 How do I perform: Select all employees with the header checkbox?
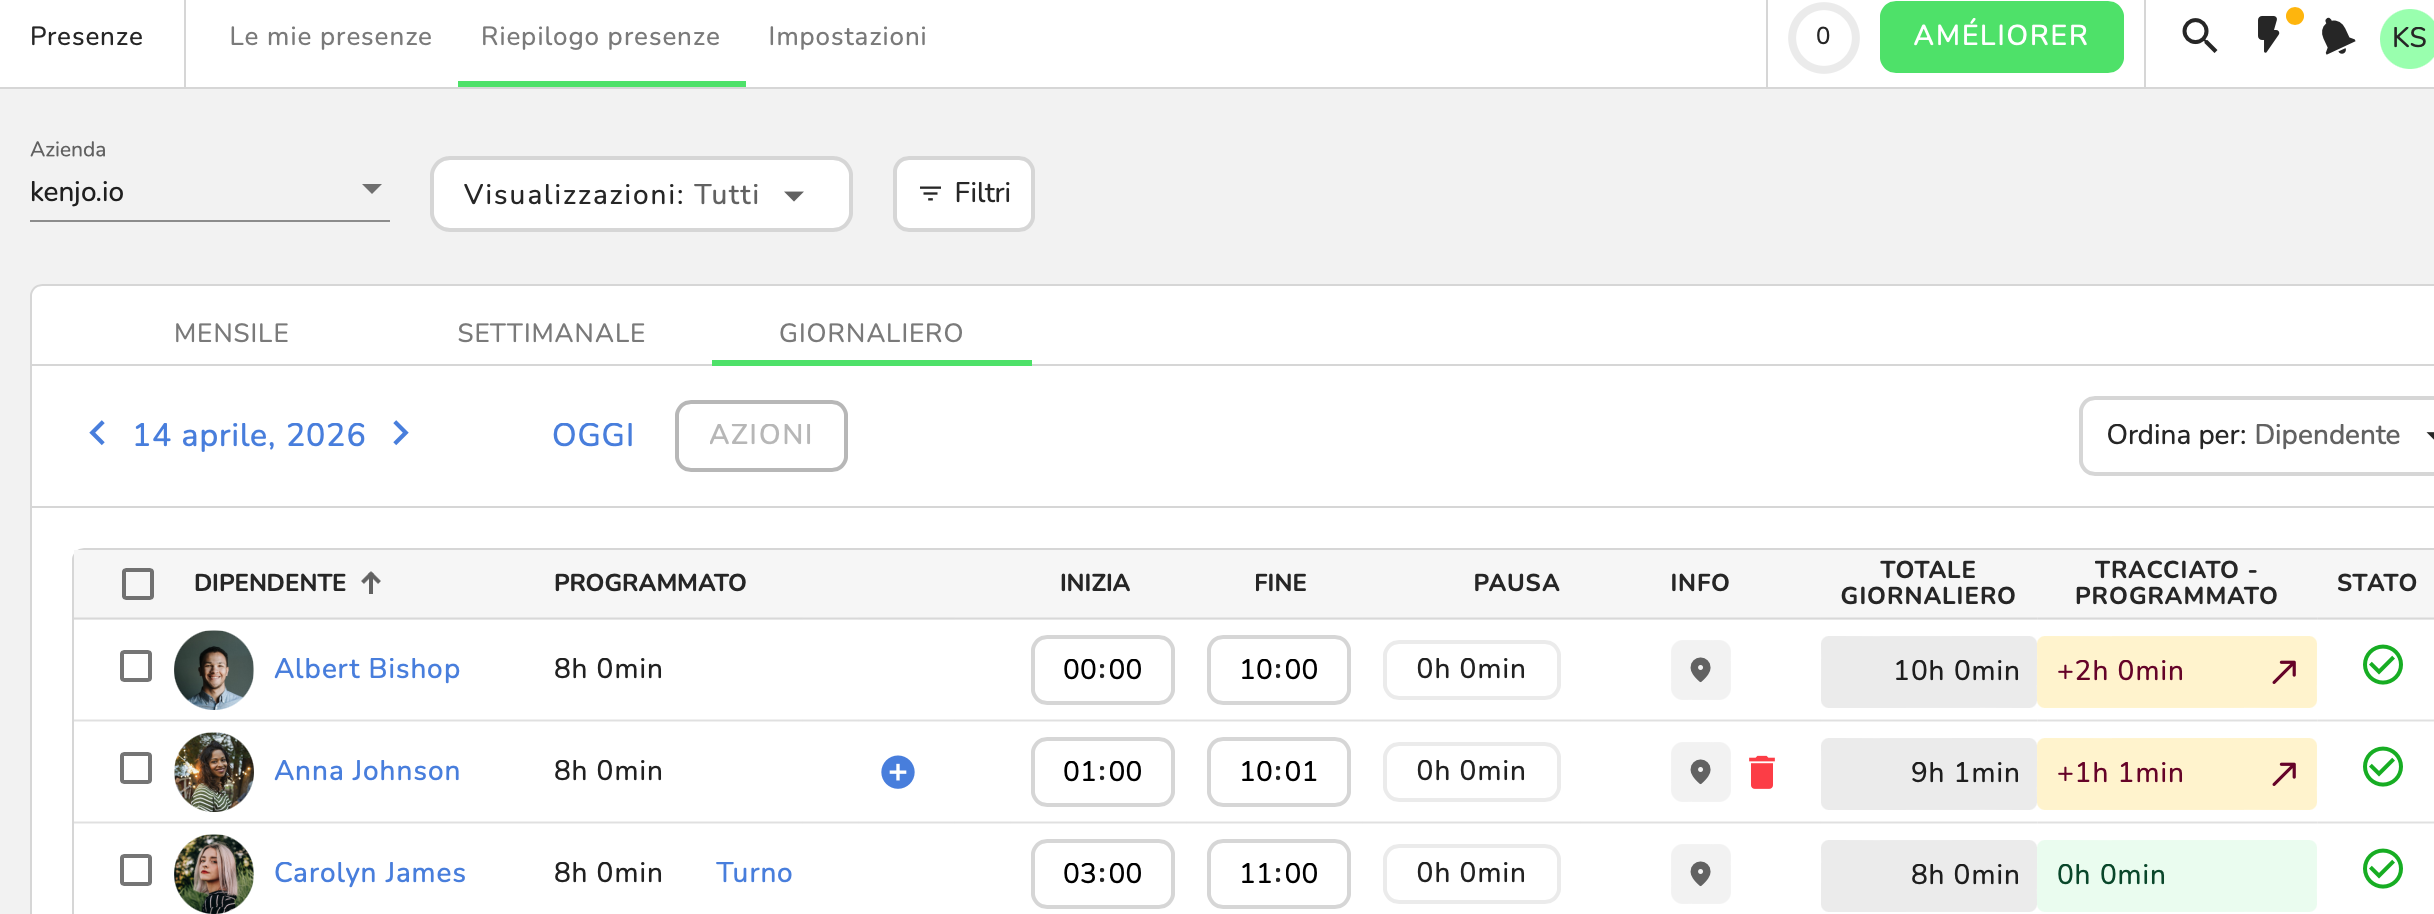click(138, 583)
